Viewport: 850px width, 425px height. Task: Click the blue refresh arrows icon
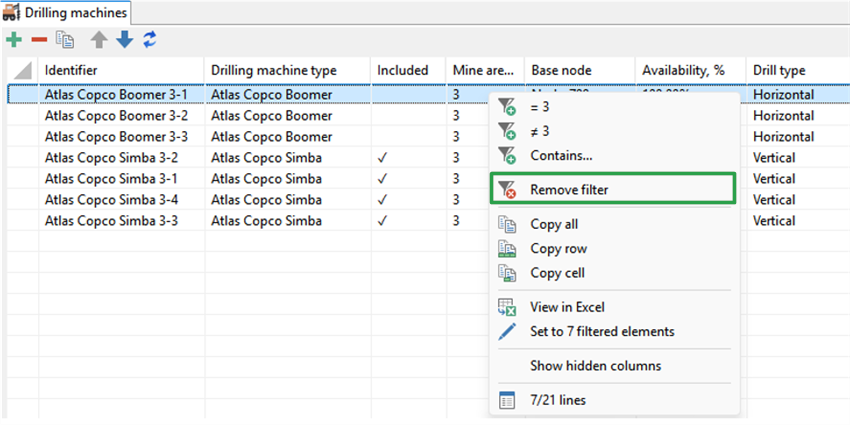pos(150,39)
